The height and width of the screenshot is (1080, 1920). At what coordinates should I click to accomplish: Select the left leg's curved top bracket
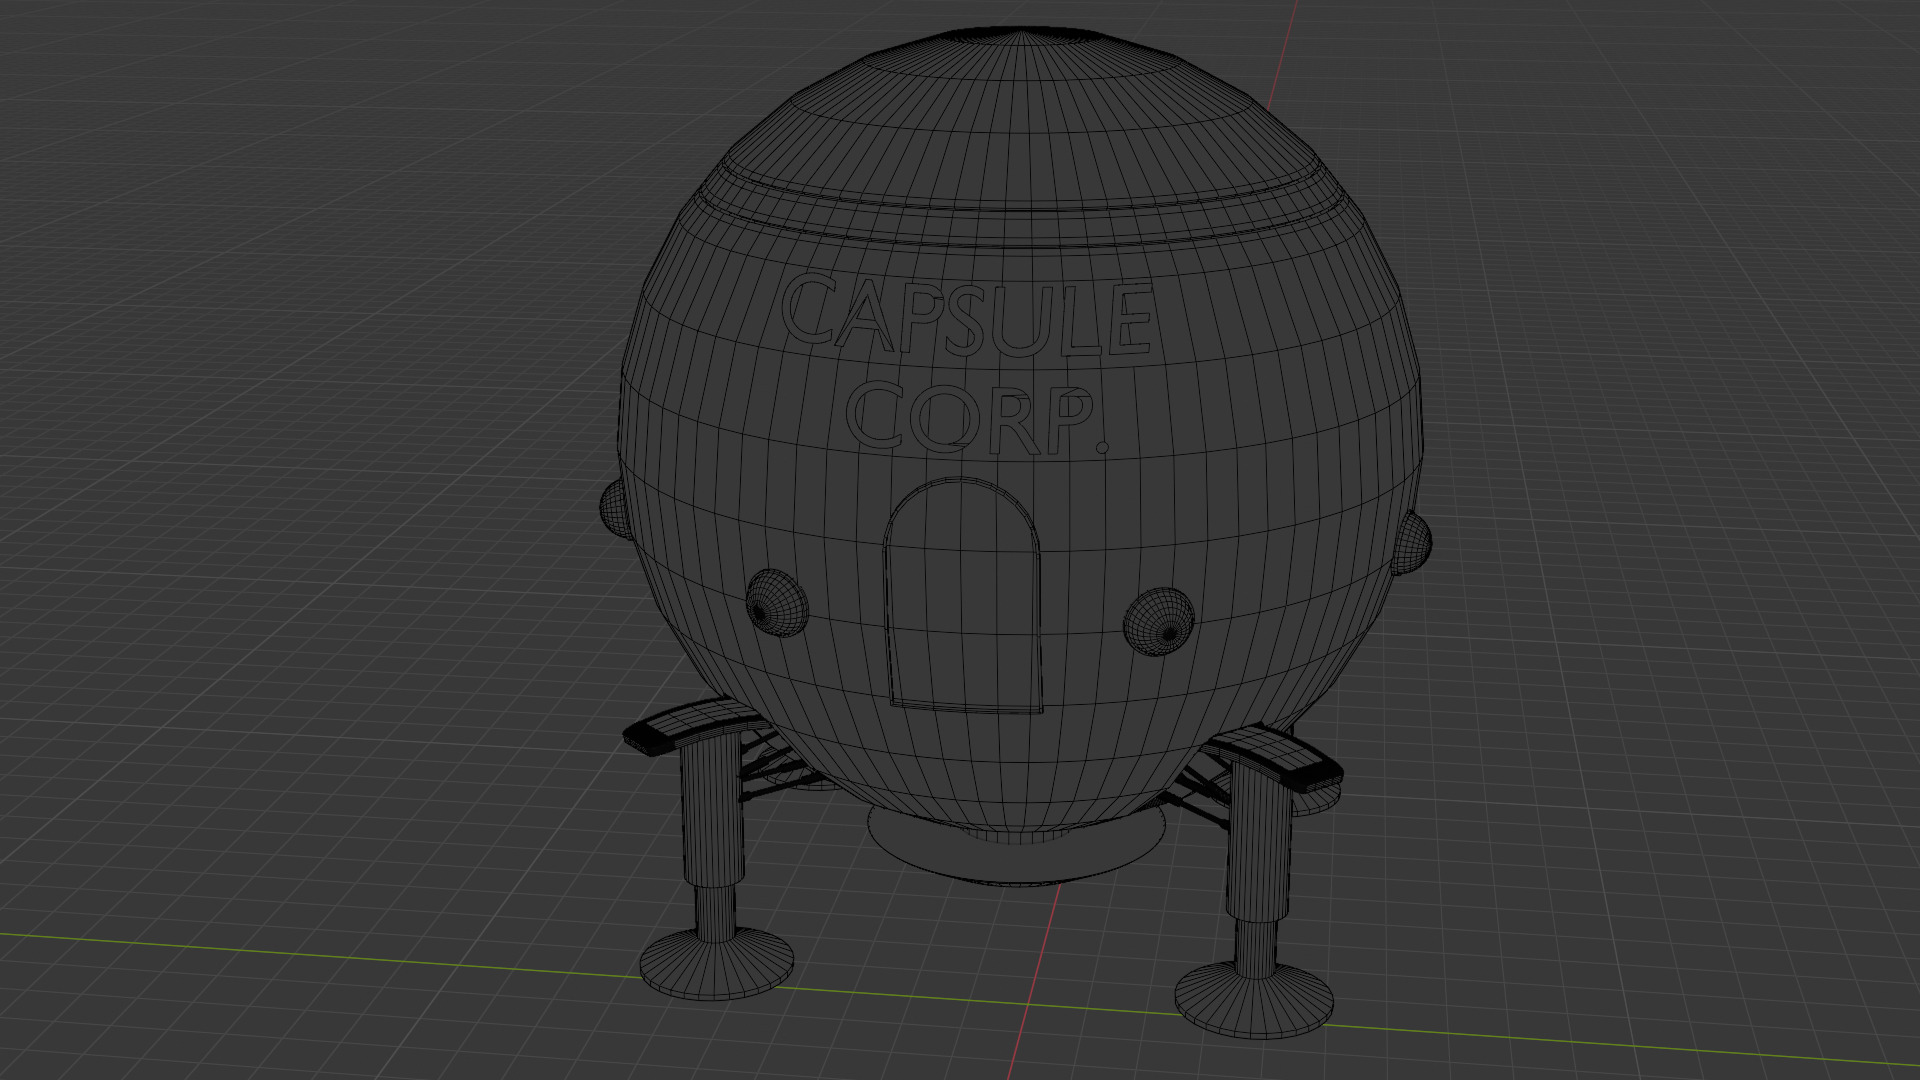[695, 725]
